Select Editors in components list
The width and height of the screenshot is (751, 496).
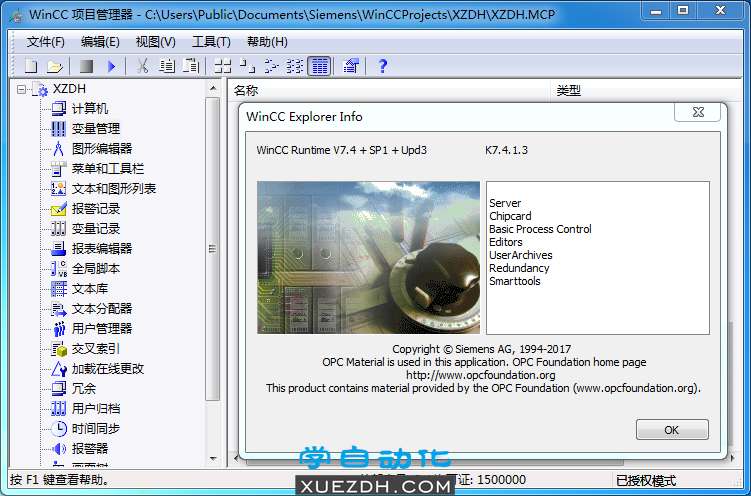pos(506,242)
